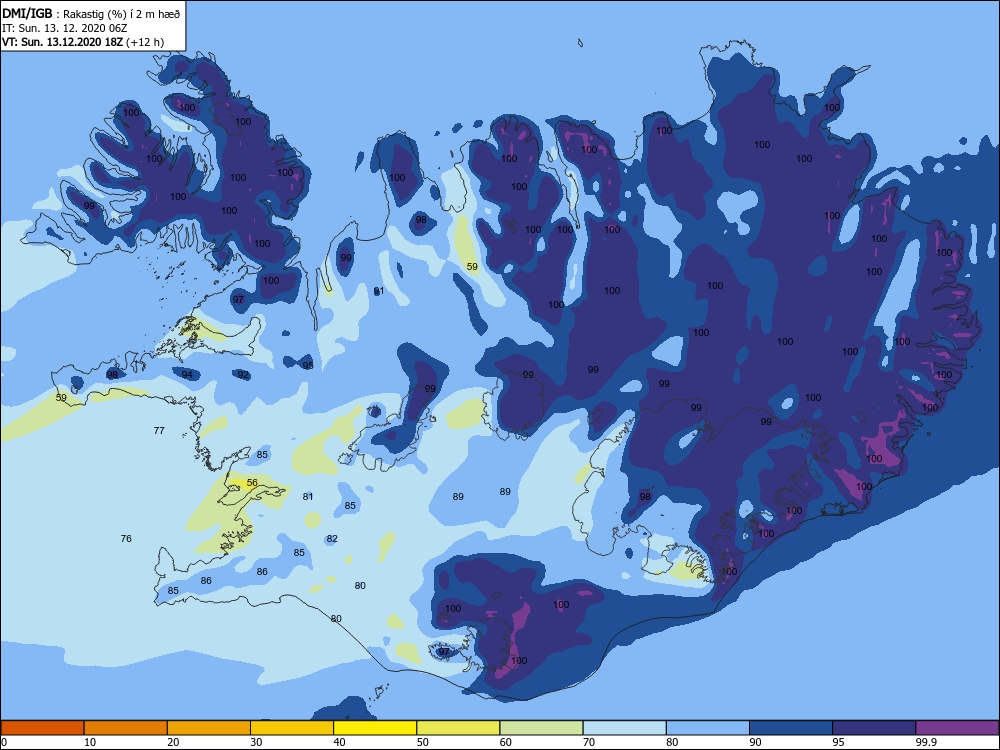
Task: Click the '10' tick label in the legend
Action: pos(90,742)
